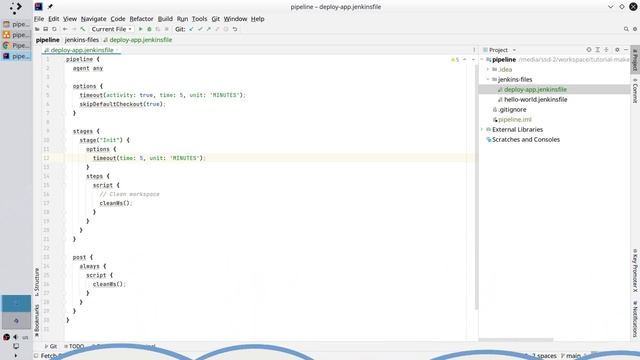Viewport: 640px width, 360px height.
Task: Open the File menu
Action: (x=39, y=19)
